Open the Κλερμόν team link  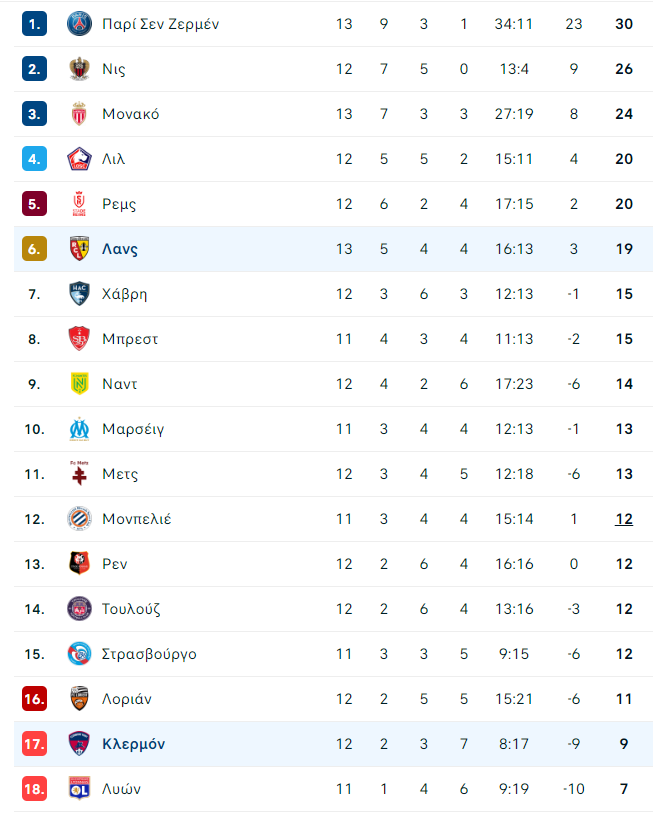[133, 744]
